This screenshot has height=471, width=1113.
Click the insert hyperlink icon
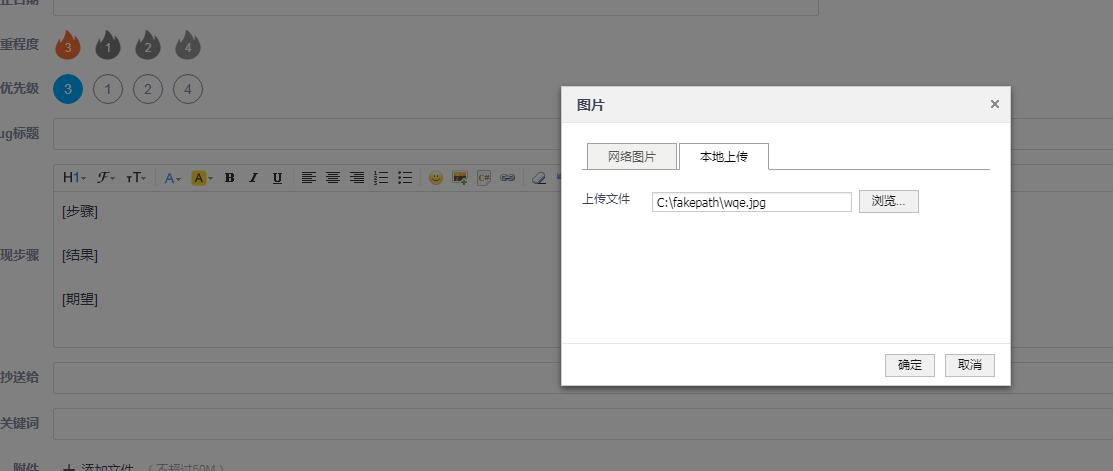[508, 178]
